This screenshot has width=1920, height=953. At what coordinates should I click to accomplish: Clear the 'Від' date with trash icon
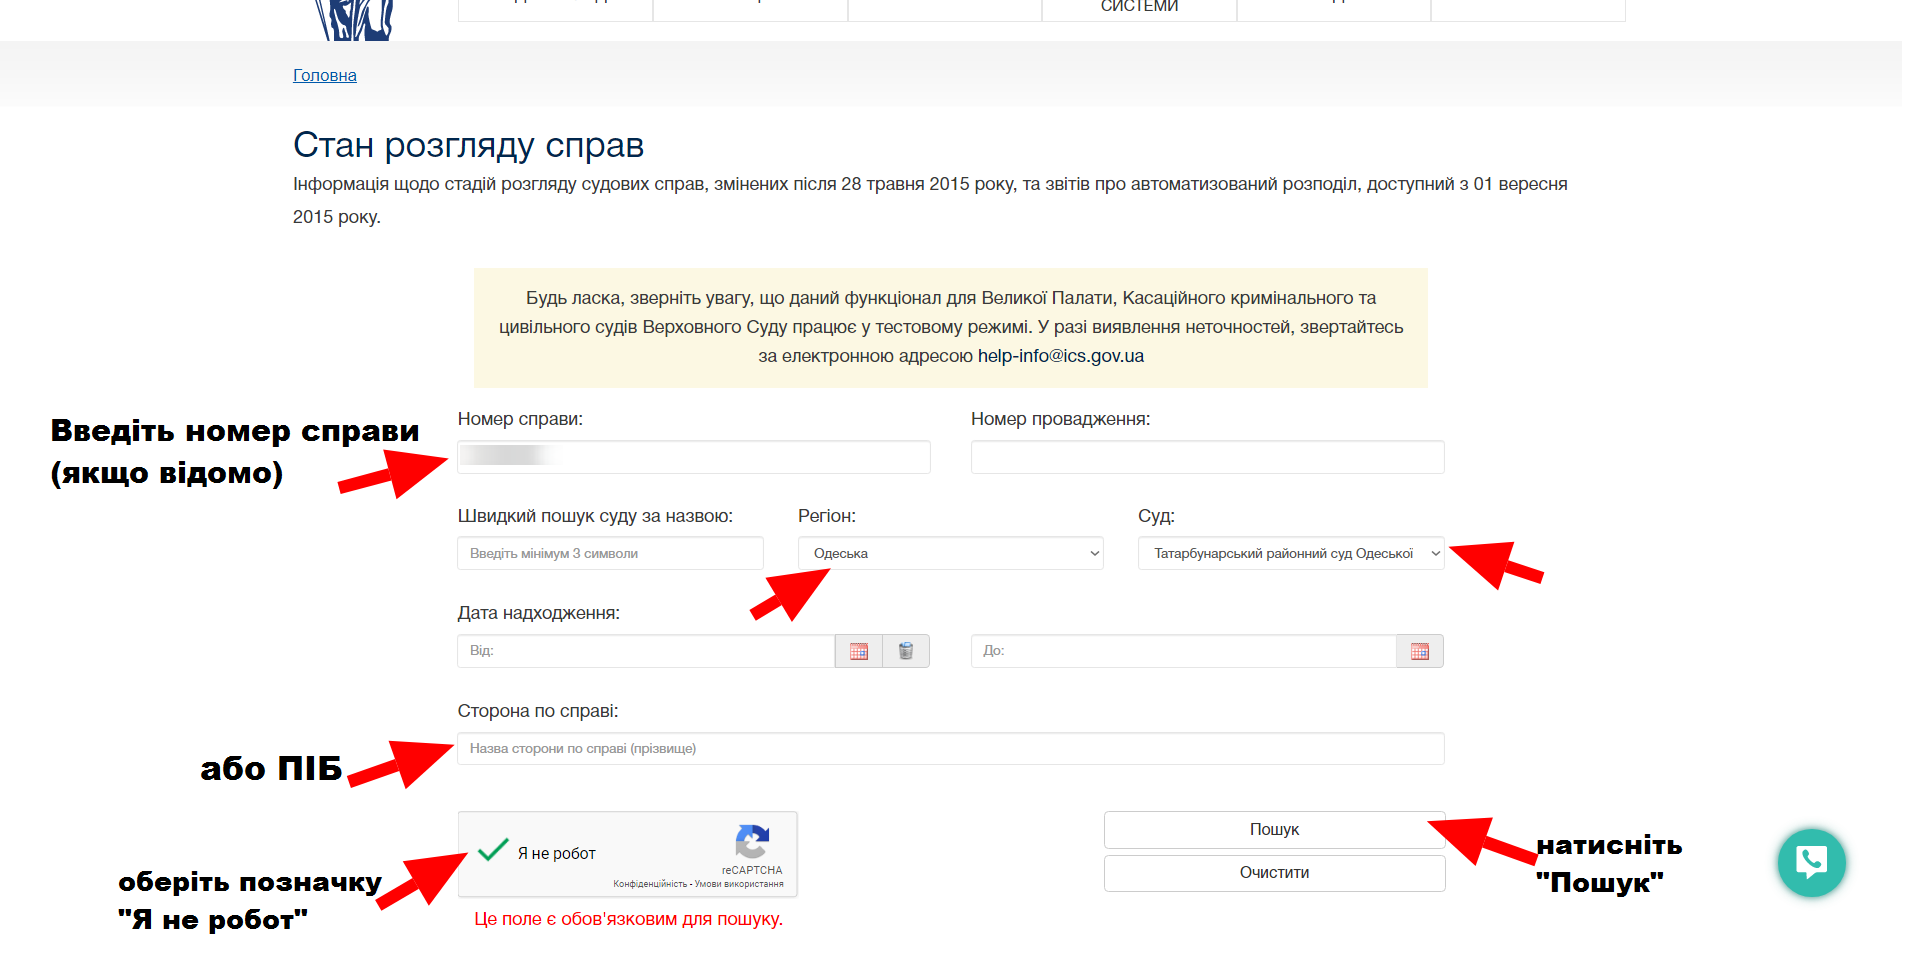pyautogui.click(x=906, y=651)
